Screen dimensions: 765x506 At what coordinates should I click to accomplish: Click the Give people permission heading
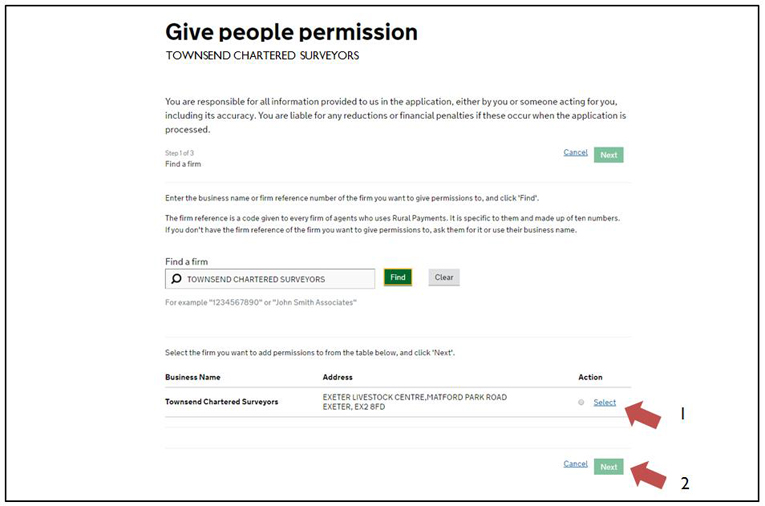pyautogui.click(x=291, y=32)
